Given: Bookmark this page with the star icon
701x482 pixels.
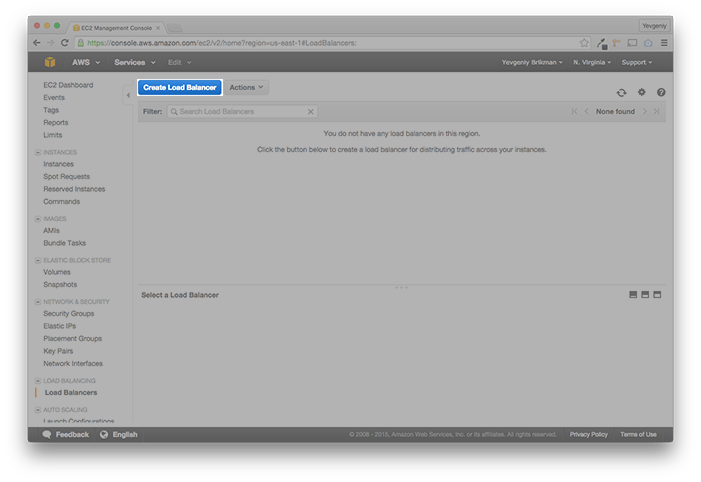Looking at the screenshot, I should (584, 43).
